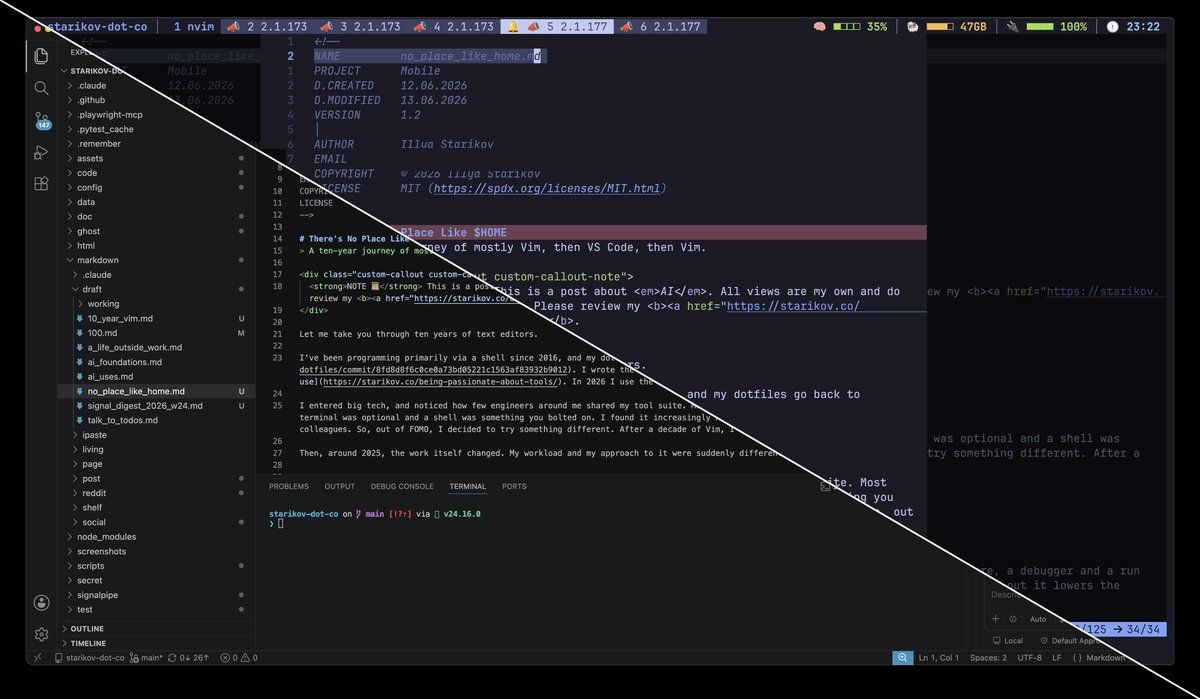This screenshot has width=1200, height=699.
Task: Open 100.md in the explorer
Action: click(103, 333)
